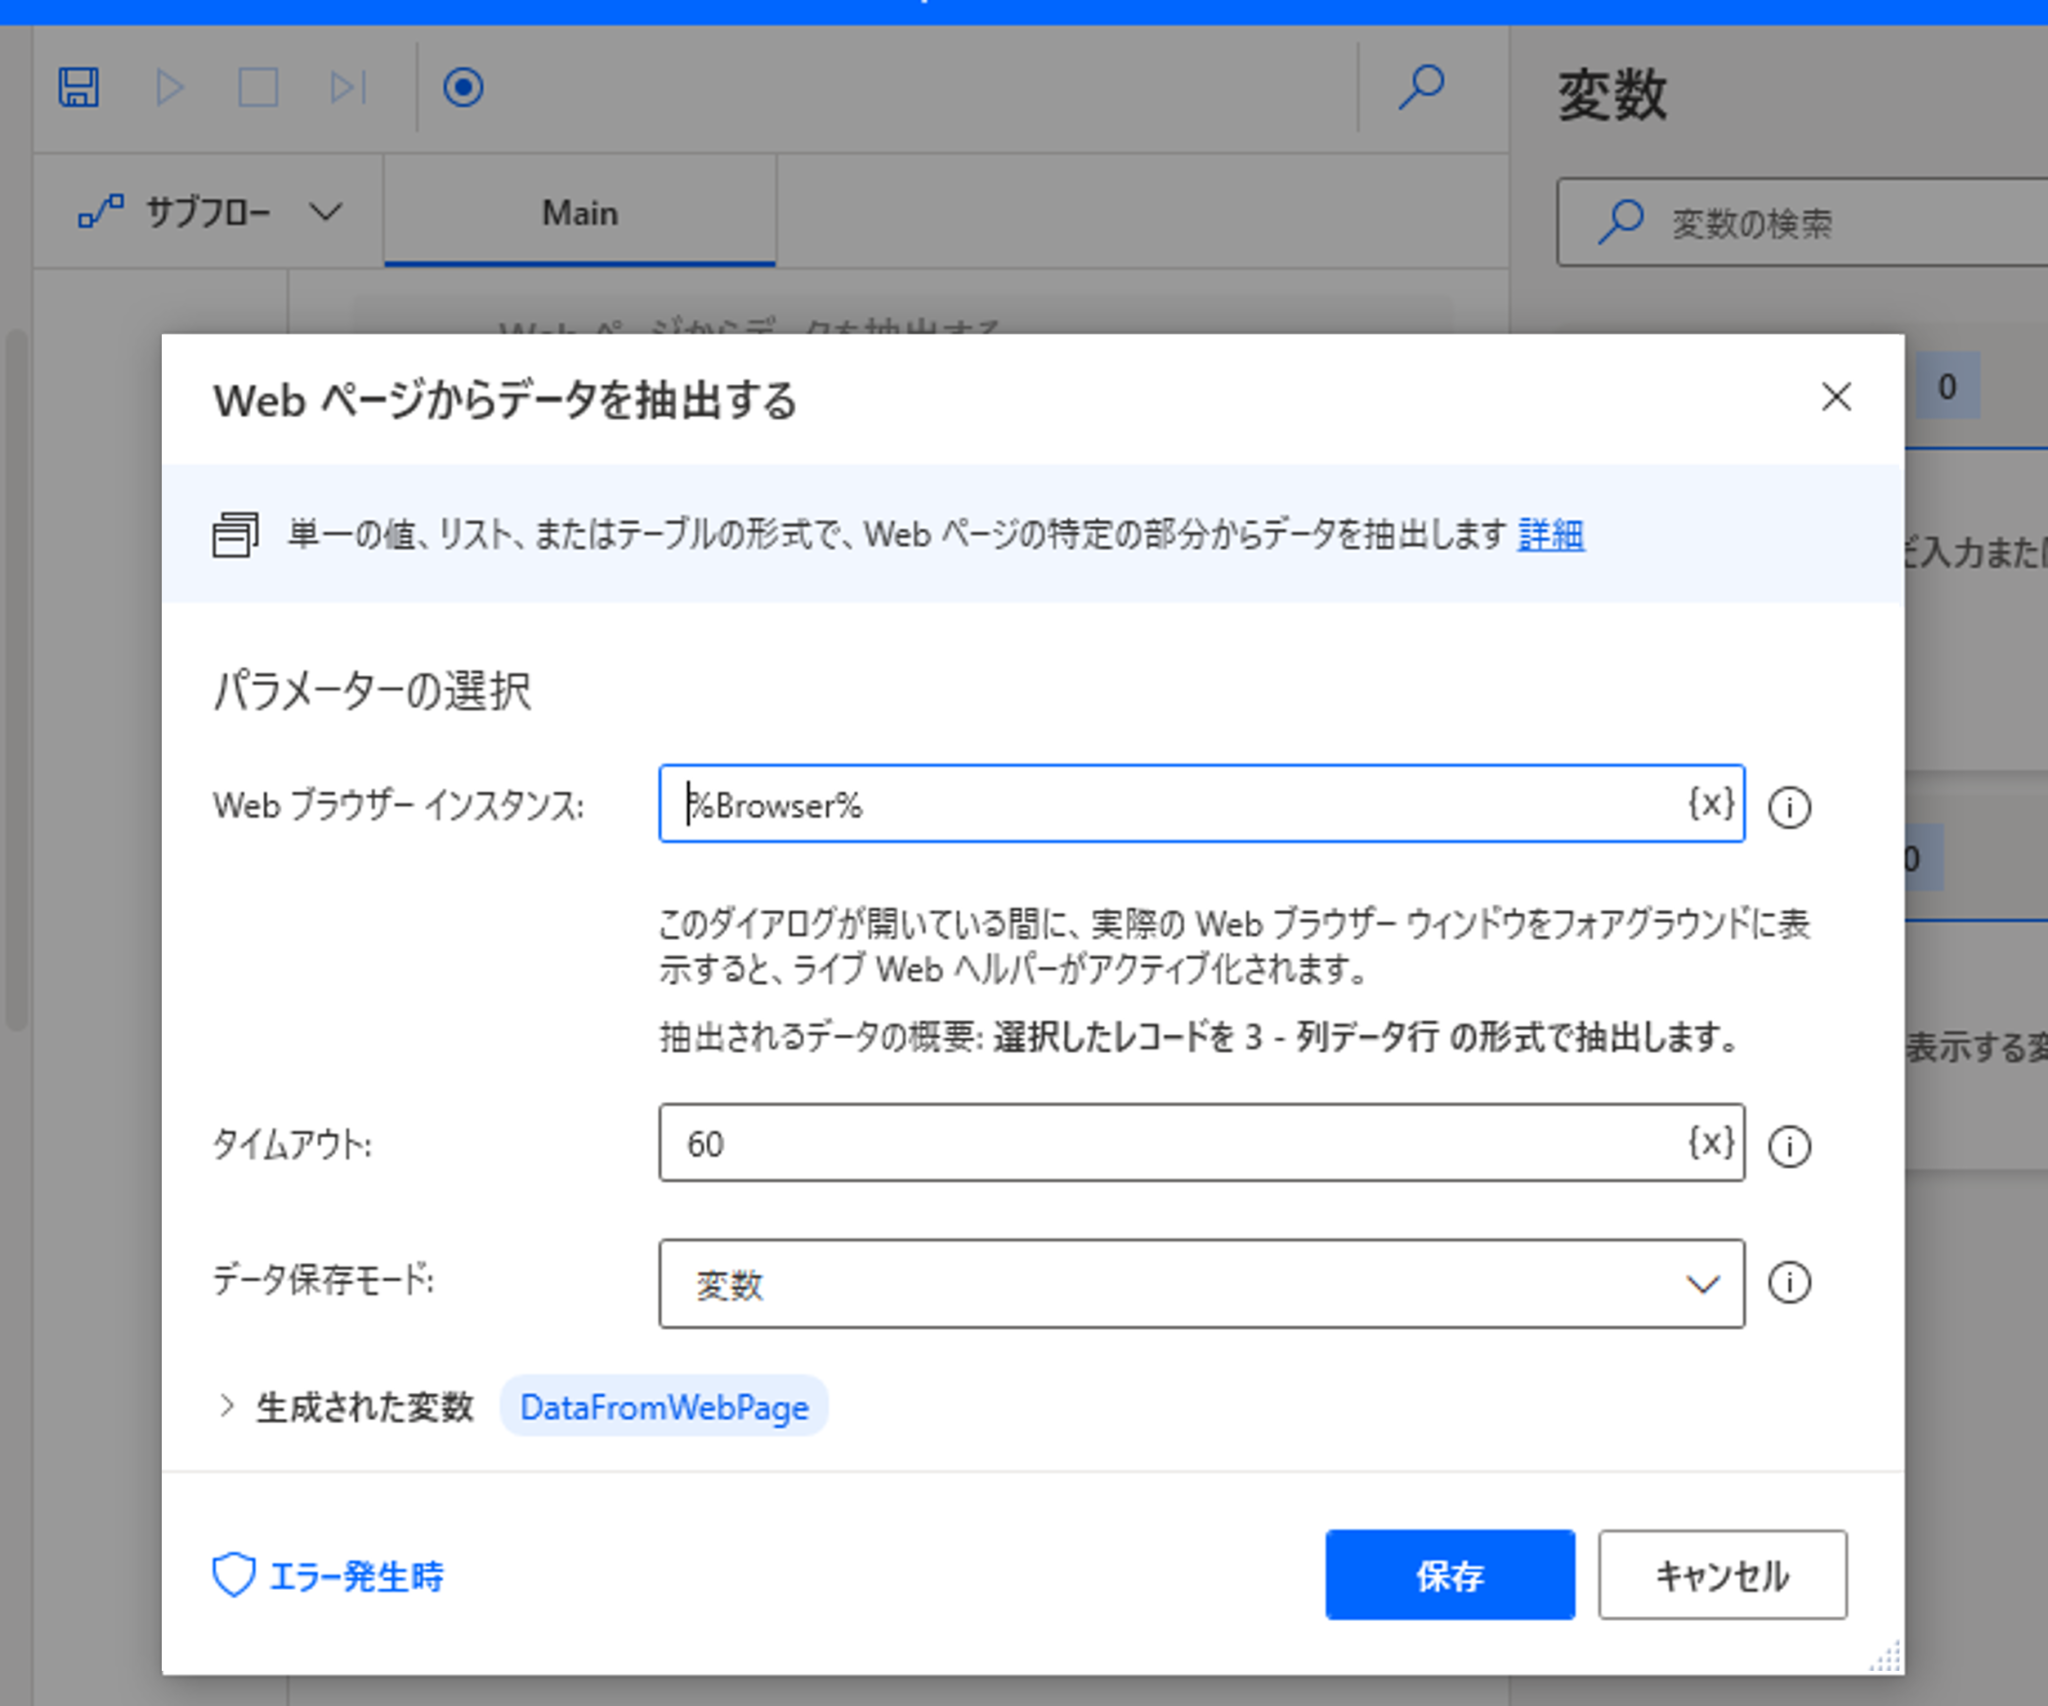The image size is (2048, 1706).
Task: Show info for timeout field
Action: tap(1789, 1146)
